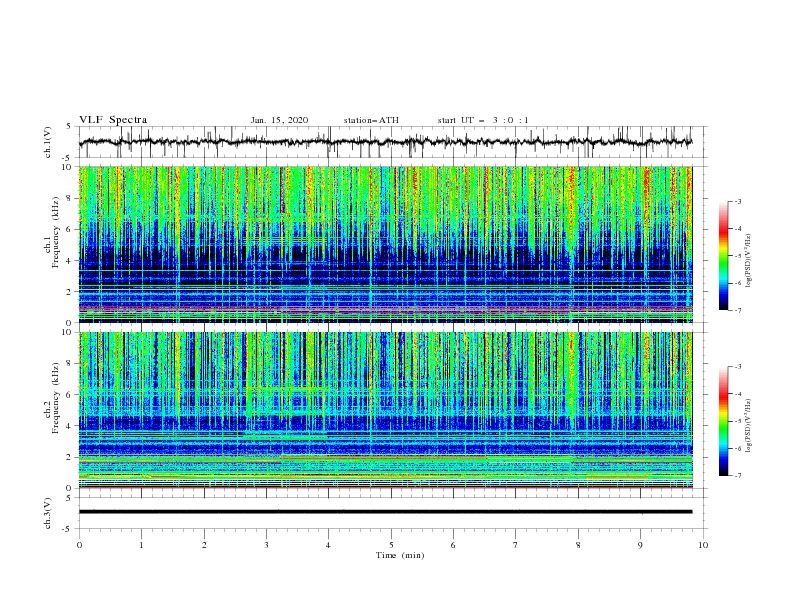Click the "-5" label on lower colorbar
Viewport: 792px width, 612px height.
point(737,421)
